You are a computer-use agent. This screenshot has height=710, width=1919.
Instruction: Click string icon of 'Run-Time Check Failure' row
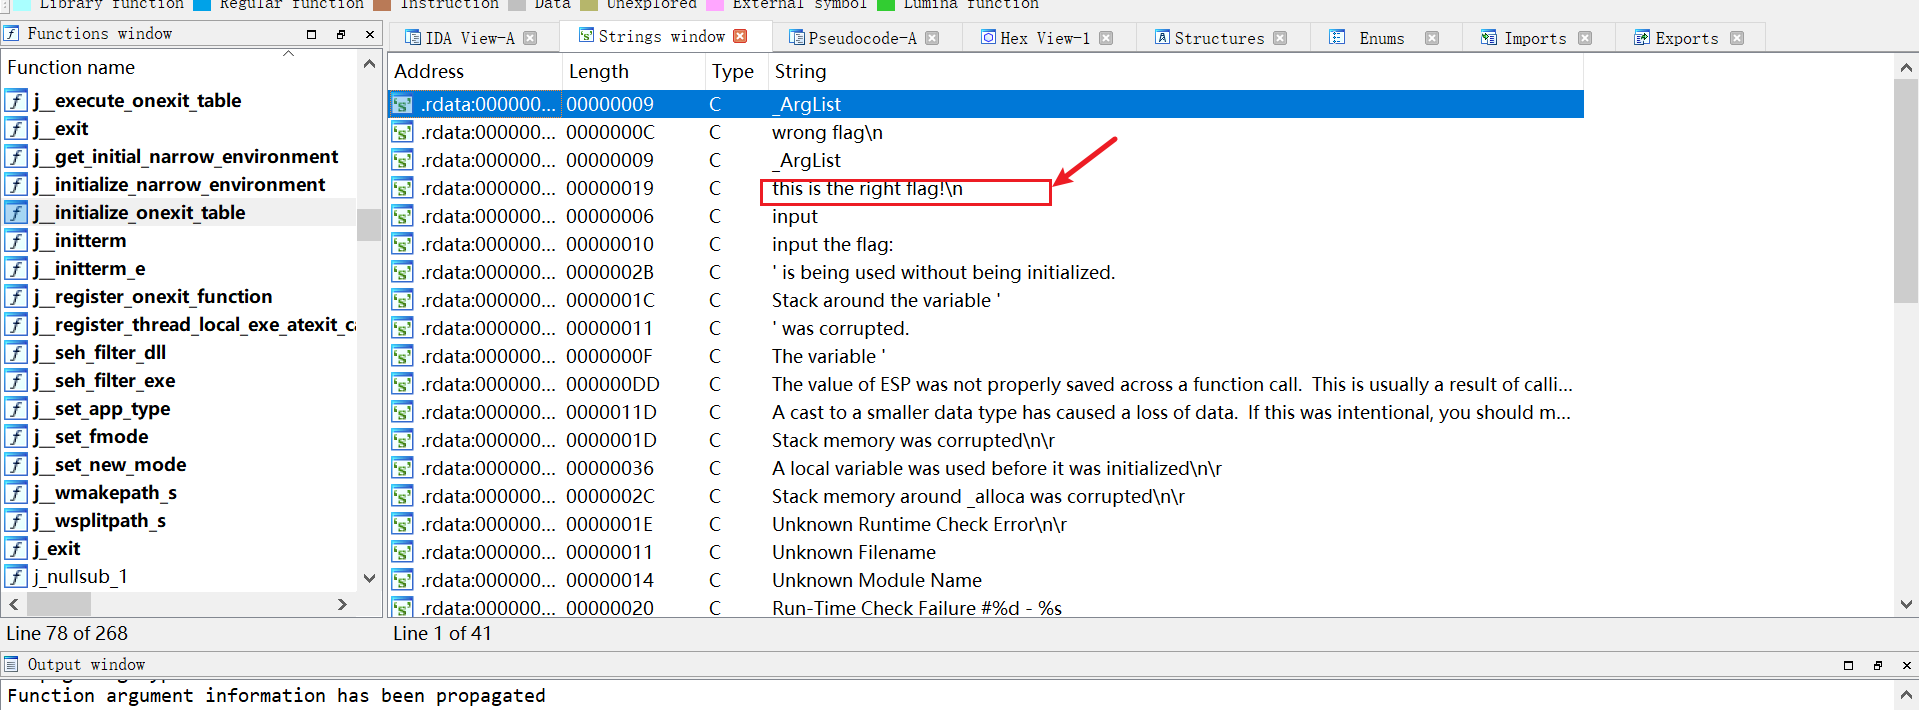click(x=402, y=607)
